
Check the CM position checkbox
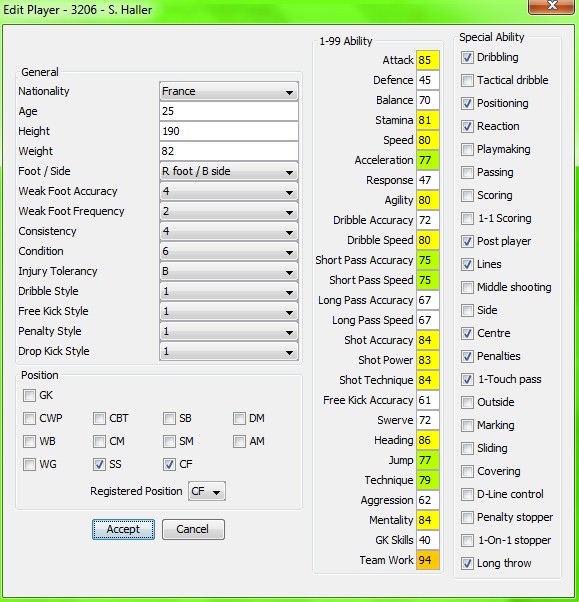[99, 441]
